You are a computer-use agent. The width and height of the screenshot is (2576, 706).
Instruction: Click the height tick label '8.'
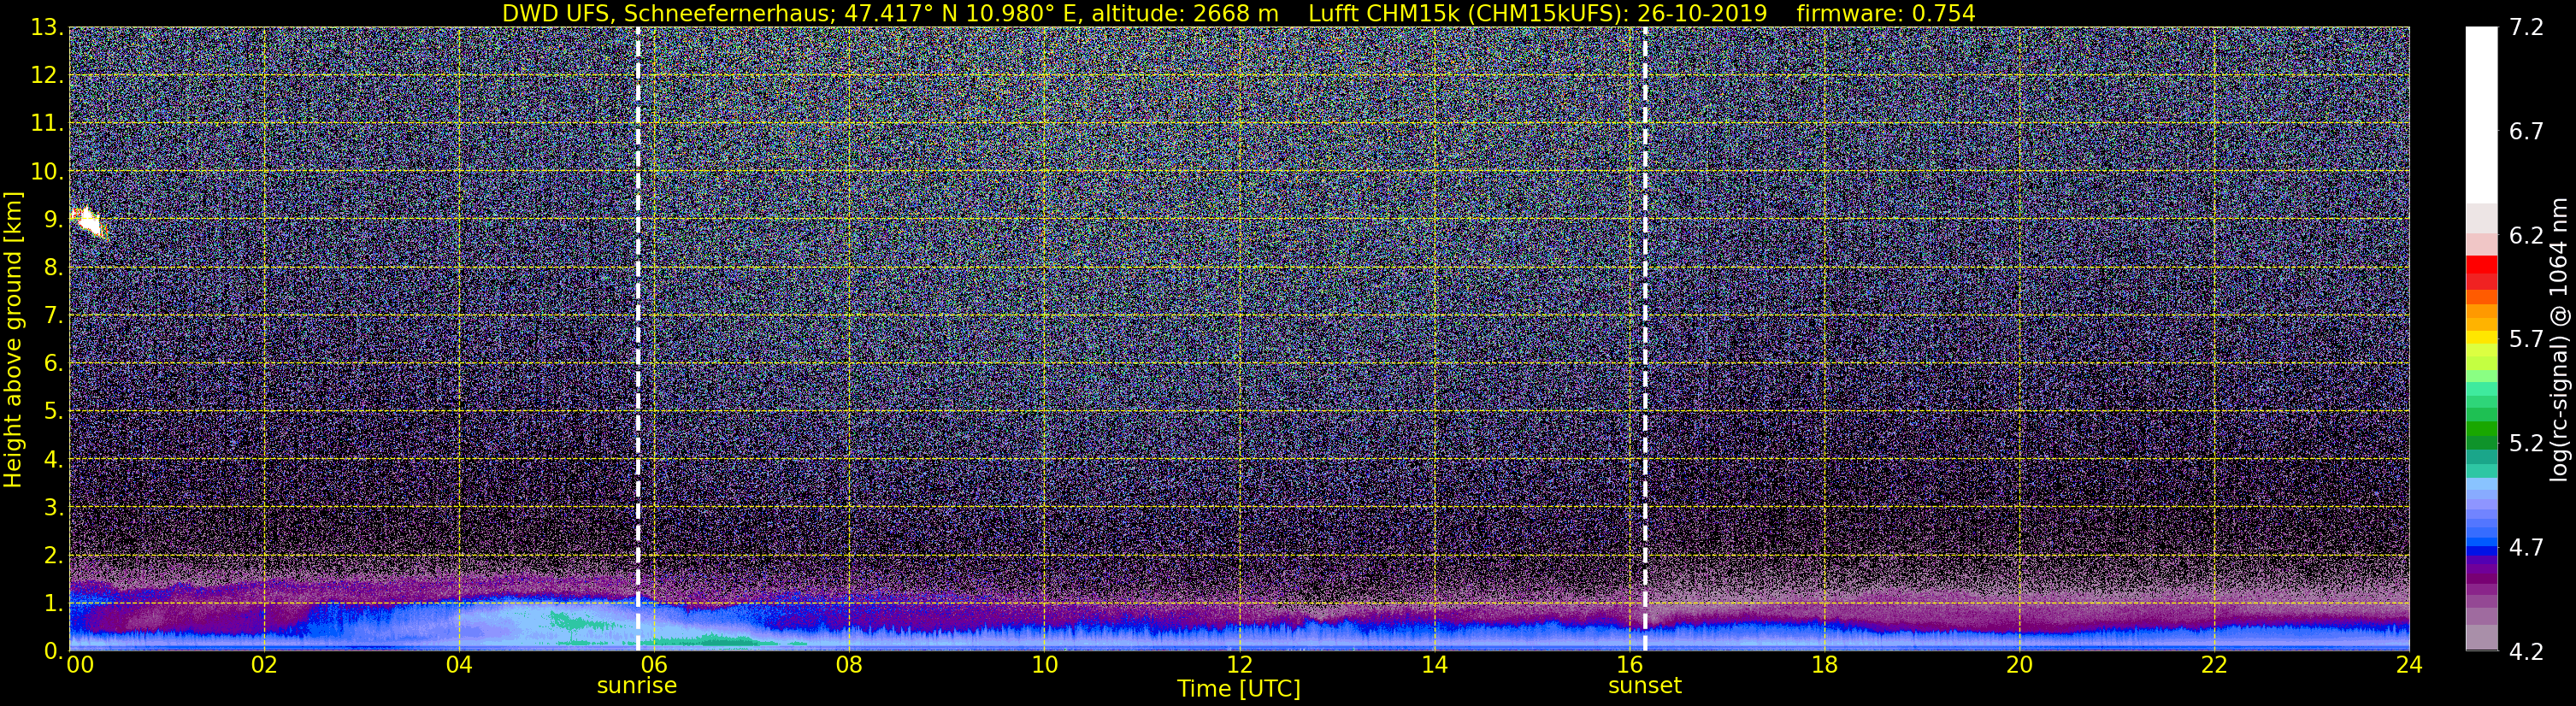54,268
